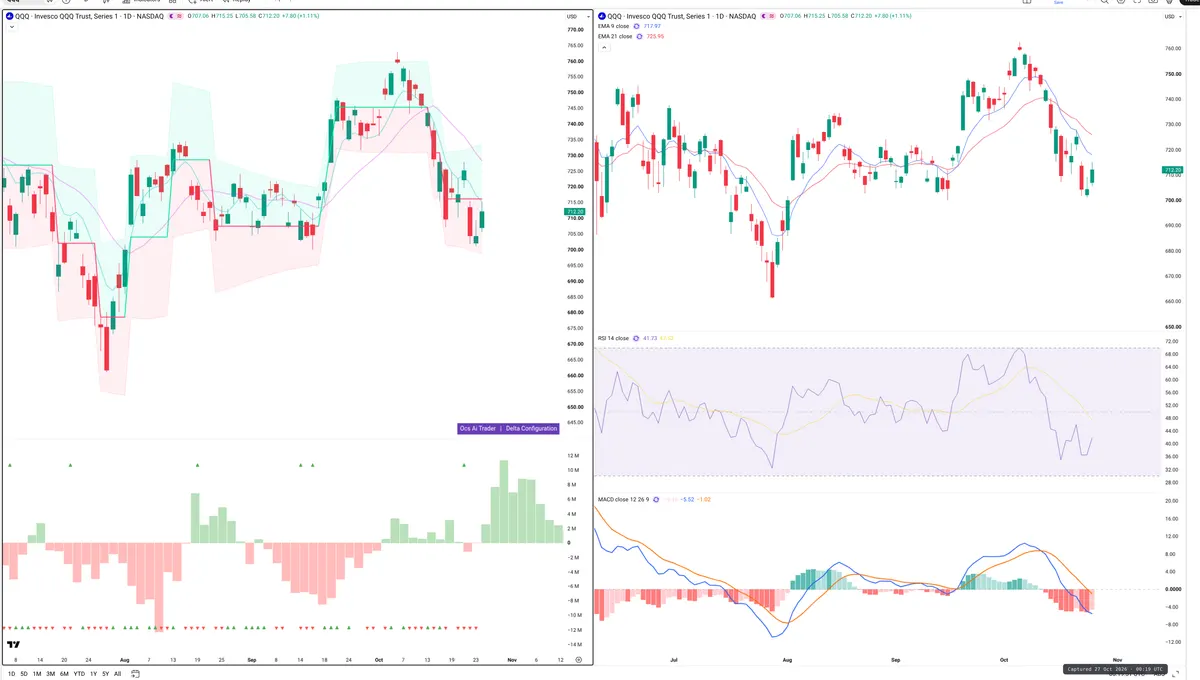
Task: Click 770.00 on left price axis
Action: [x=575, y=30]
